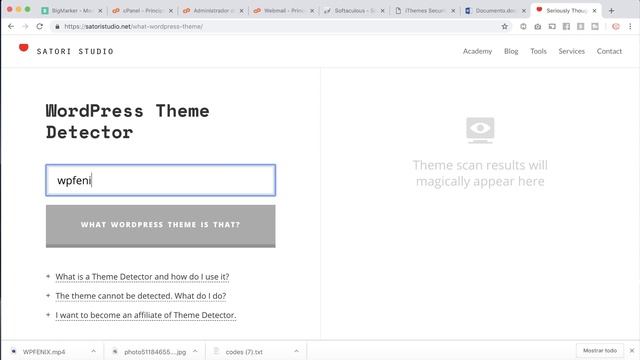
Task: Expand What is a Theme Detector question
Action: (x=142, y=277)
